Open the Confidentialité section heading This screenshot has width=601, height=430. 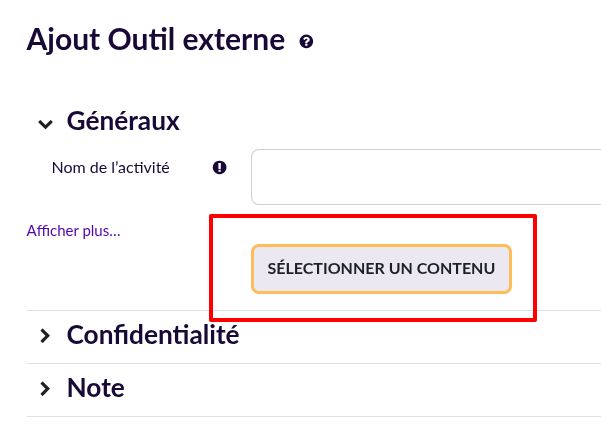pyautogui.click(x=152, y=335)
